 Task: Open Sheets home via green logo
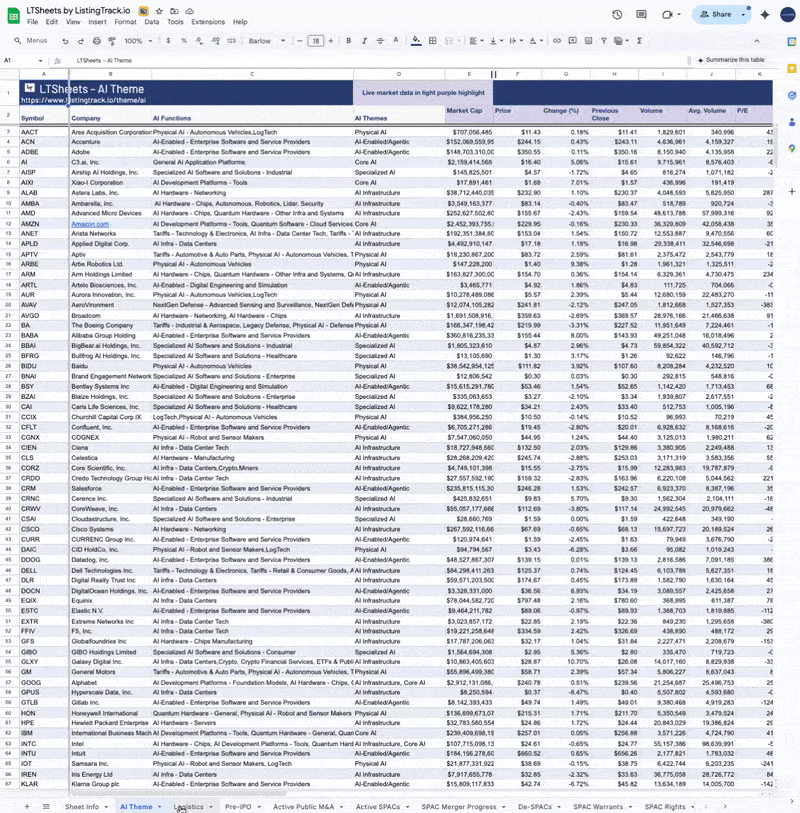[13, 16]
